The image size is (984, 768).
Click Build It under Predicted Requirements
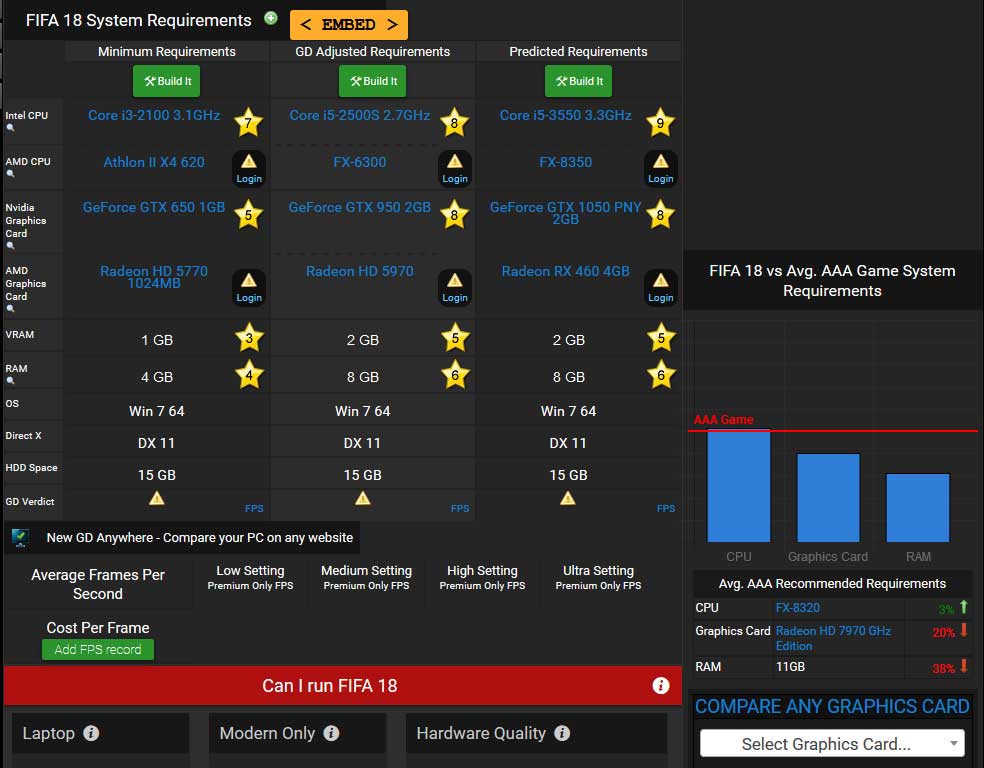coord(579,81)
